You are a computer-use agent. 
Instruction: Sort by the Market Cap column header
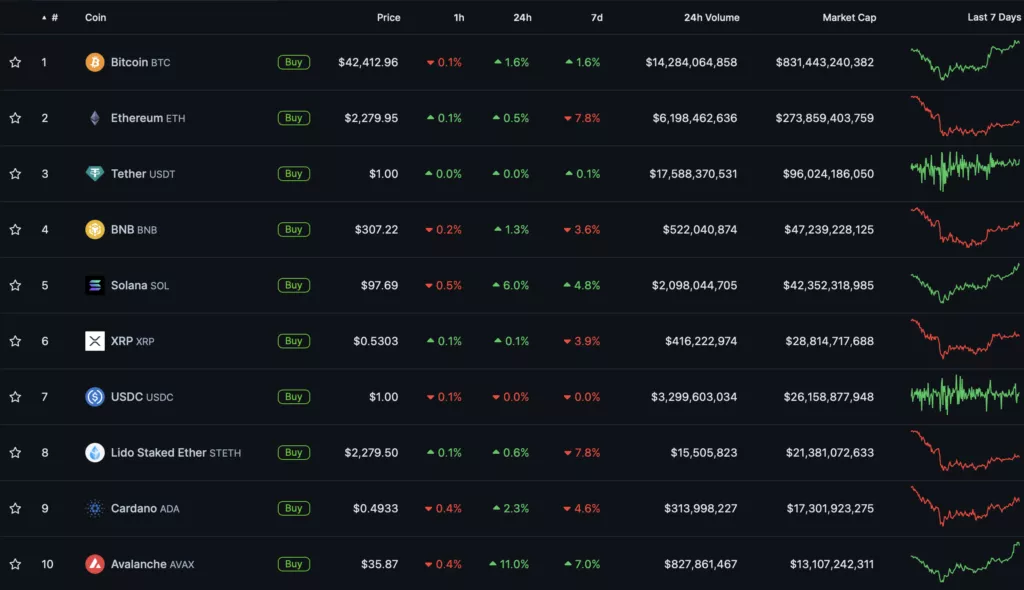point(849,18)
